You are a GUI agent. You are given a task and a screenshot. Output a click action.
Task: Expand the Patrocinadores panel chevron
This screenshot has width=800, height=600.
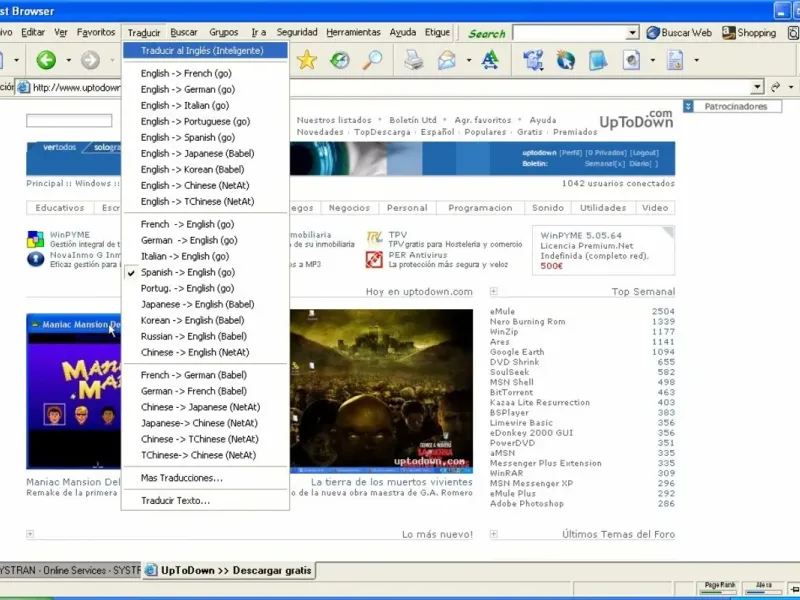point(689,106)
